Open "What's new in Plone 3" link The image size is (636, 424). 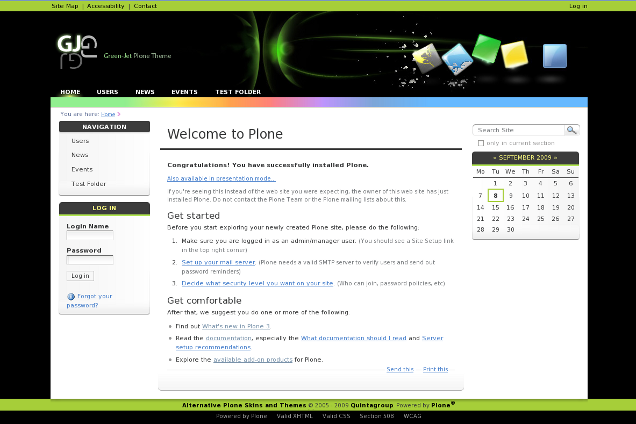click(236, 326)
